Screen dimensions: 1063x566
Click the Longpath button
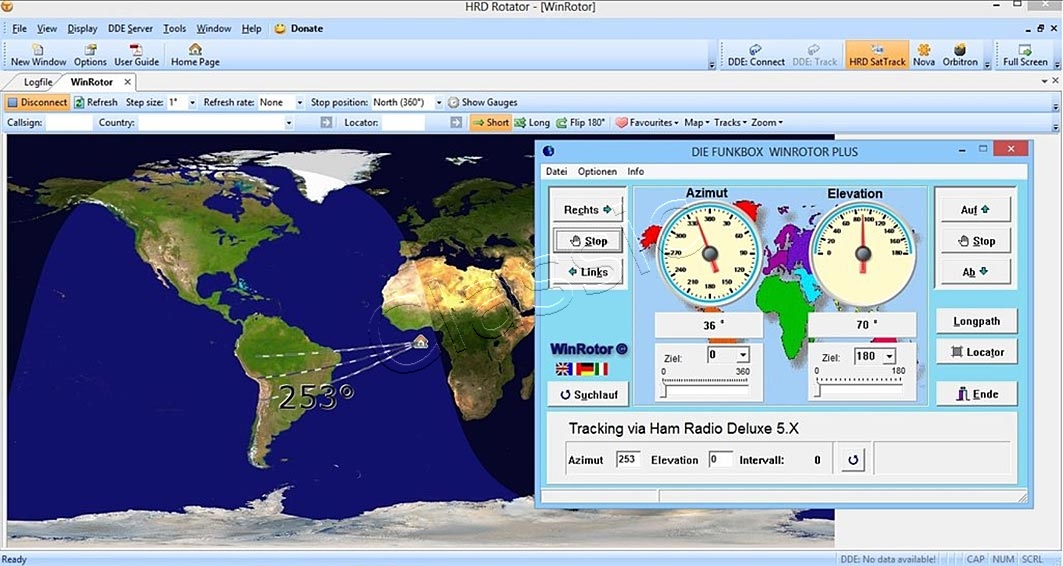point(976,321)
